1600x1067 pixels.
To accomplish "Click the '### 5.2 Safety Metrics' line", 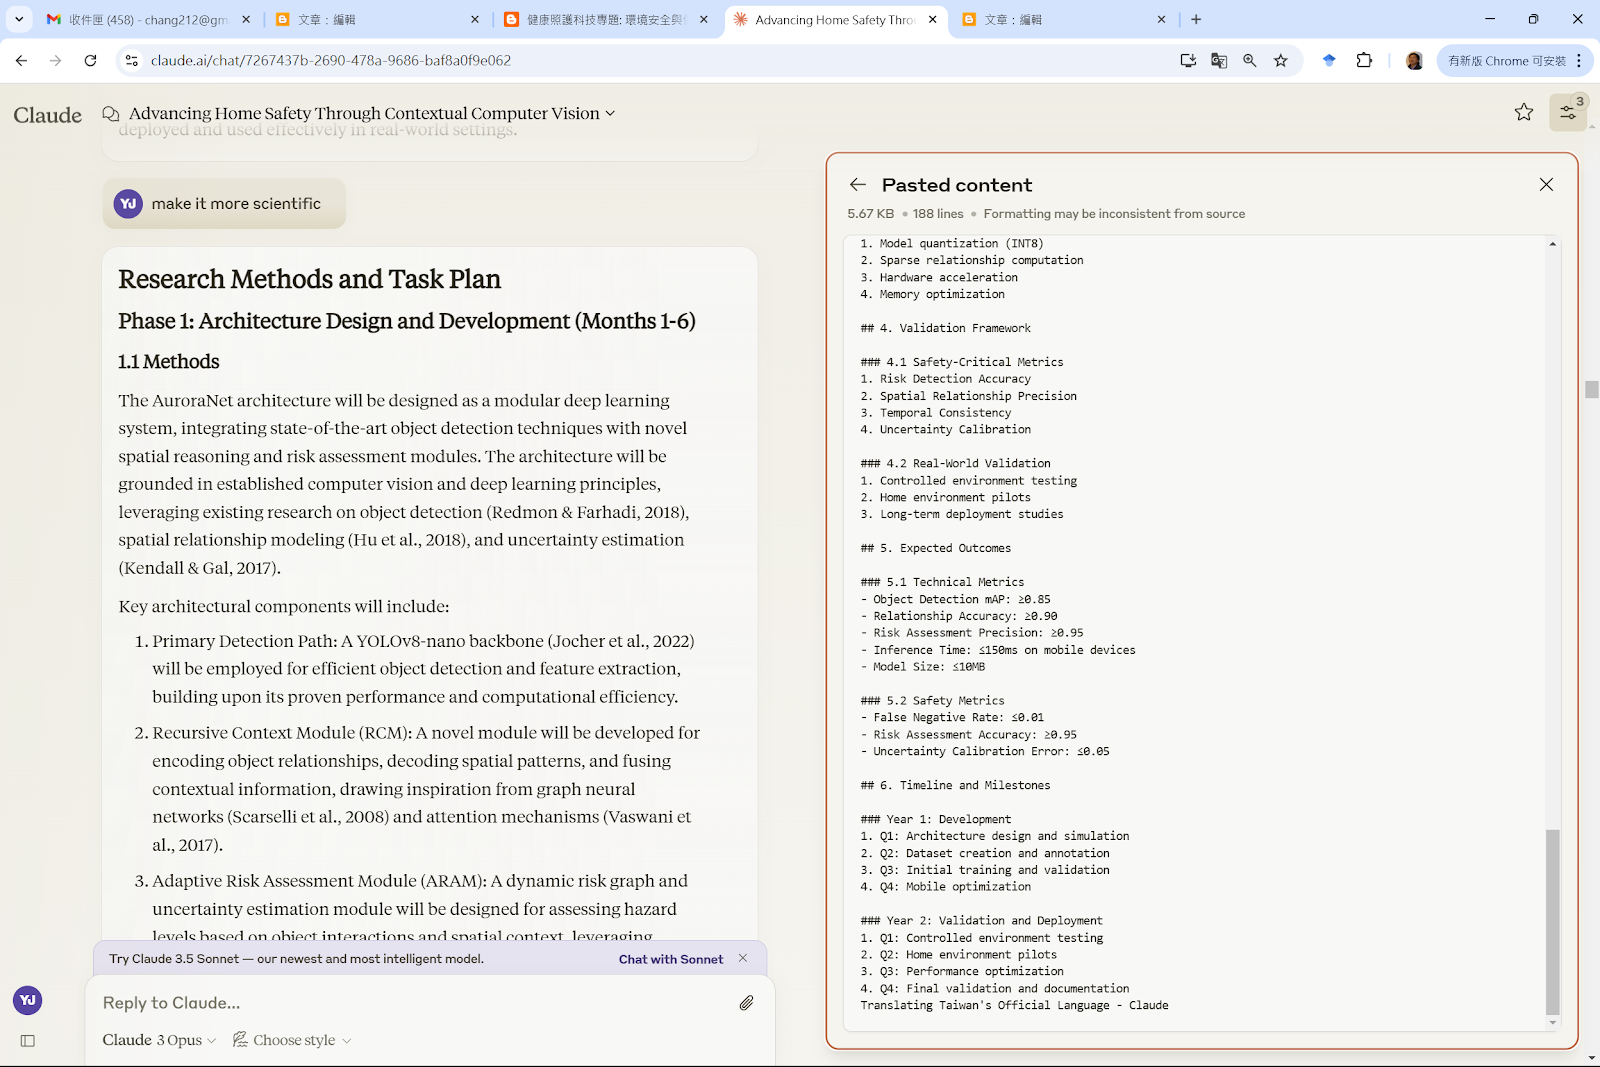I will pyautogui.click(x=932, y=701).
